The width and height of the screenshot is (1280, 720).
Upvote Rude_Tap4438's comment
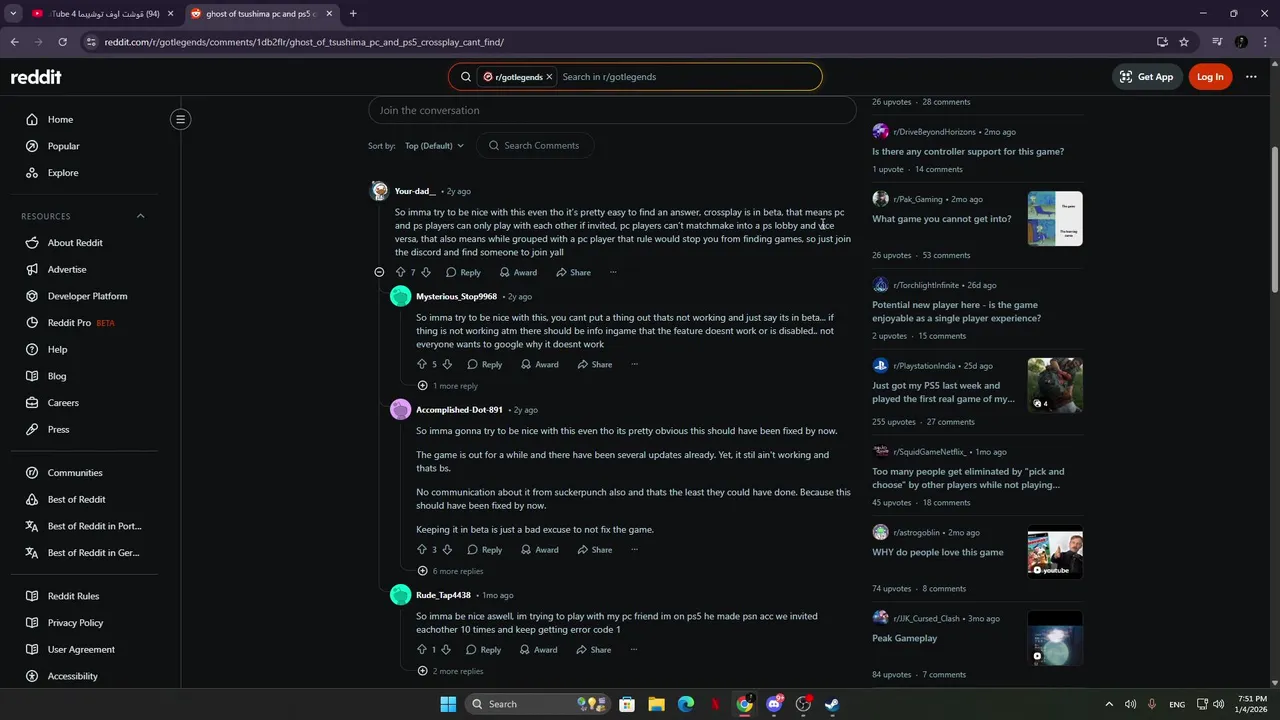(x=421, y=649)
